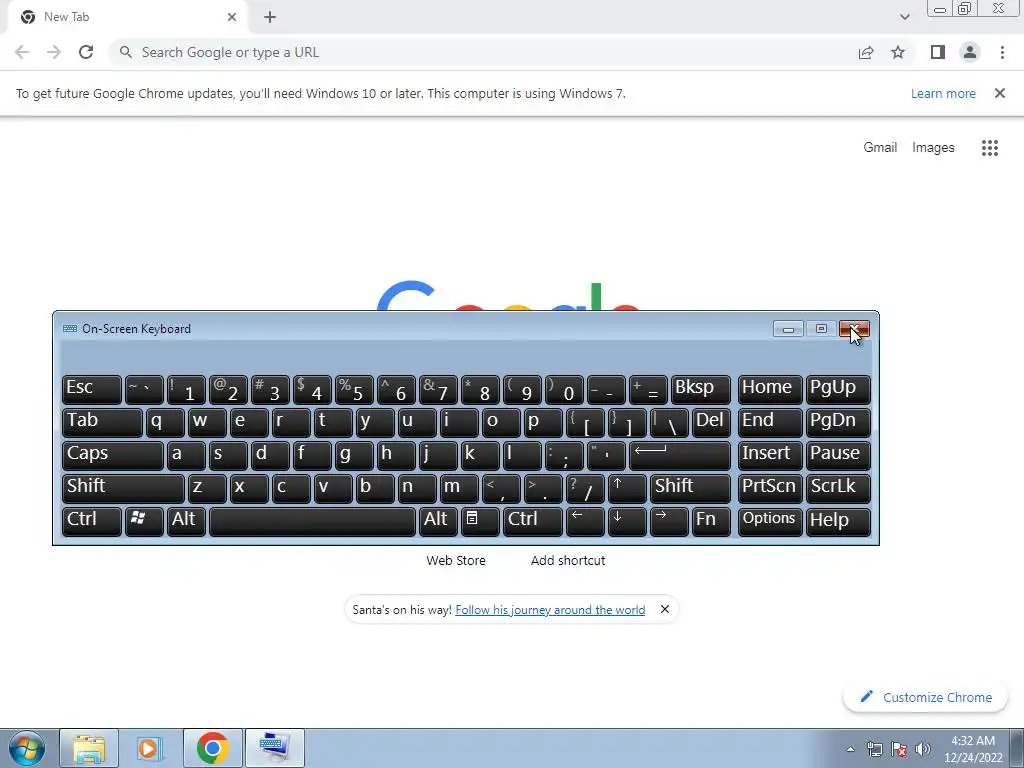The height and width of the screenshot is (768, 1024).
Task: Open the Chrome profile avatar
Action: point(970,52)
